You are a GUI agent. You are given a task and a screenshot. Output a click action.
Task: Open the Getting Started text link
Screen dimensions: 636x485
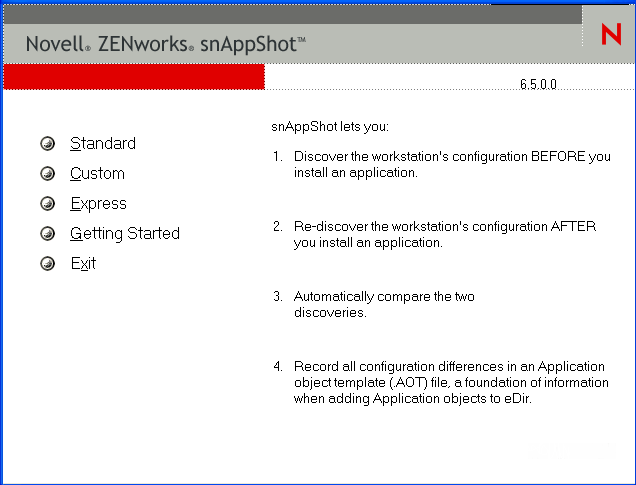(125, 234)
